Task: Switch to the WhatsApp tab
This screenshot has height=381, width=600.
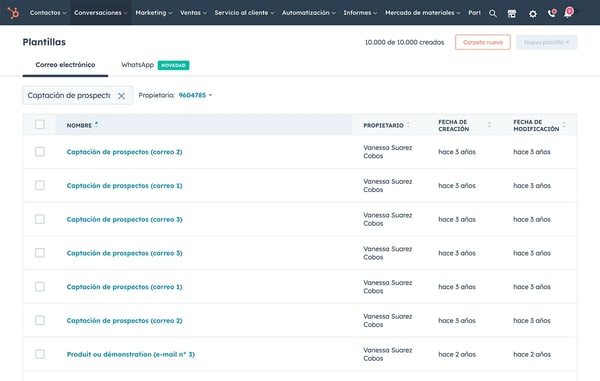Action: 137,65
